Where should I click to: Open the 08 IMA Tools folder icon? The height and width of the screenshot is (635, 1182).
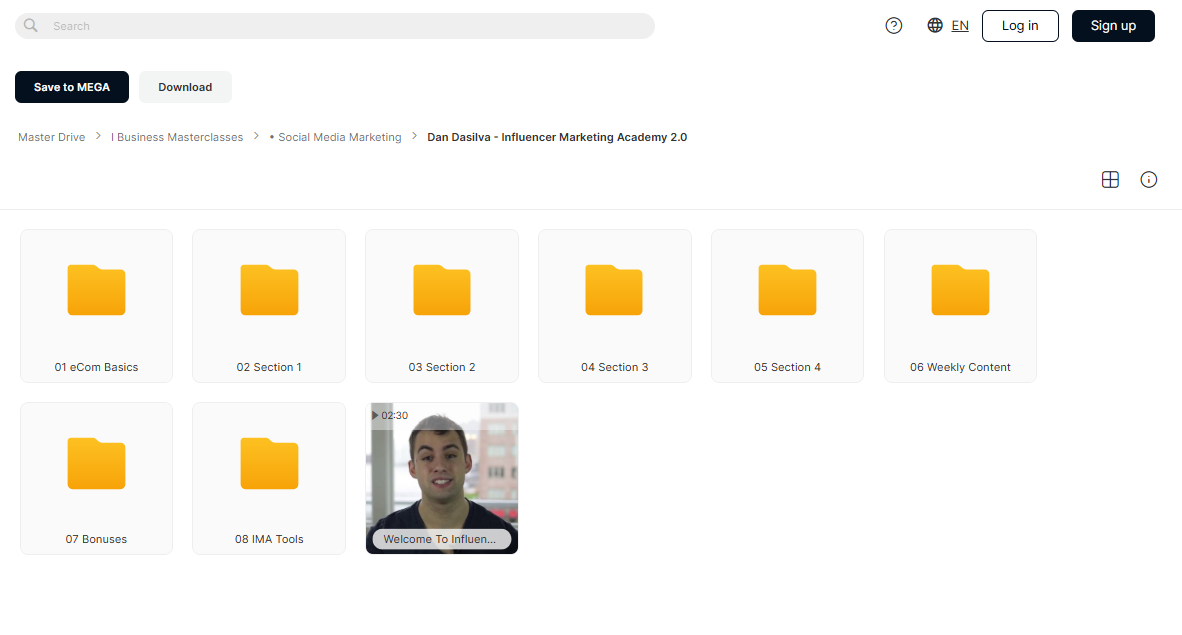pyautogui.click(x=269, y=463)
